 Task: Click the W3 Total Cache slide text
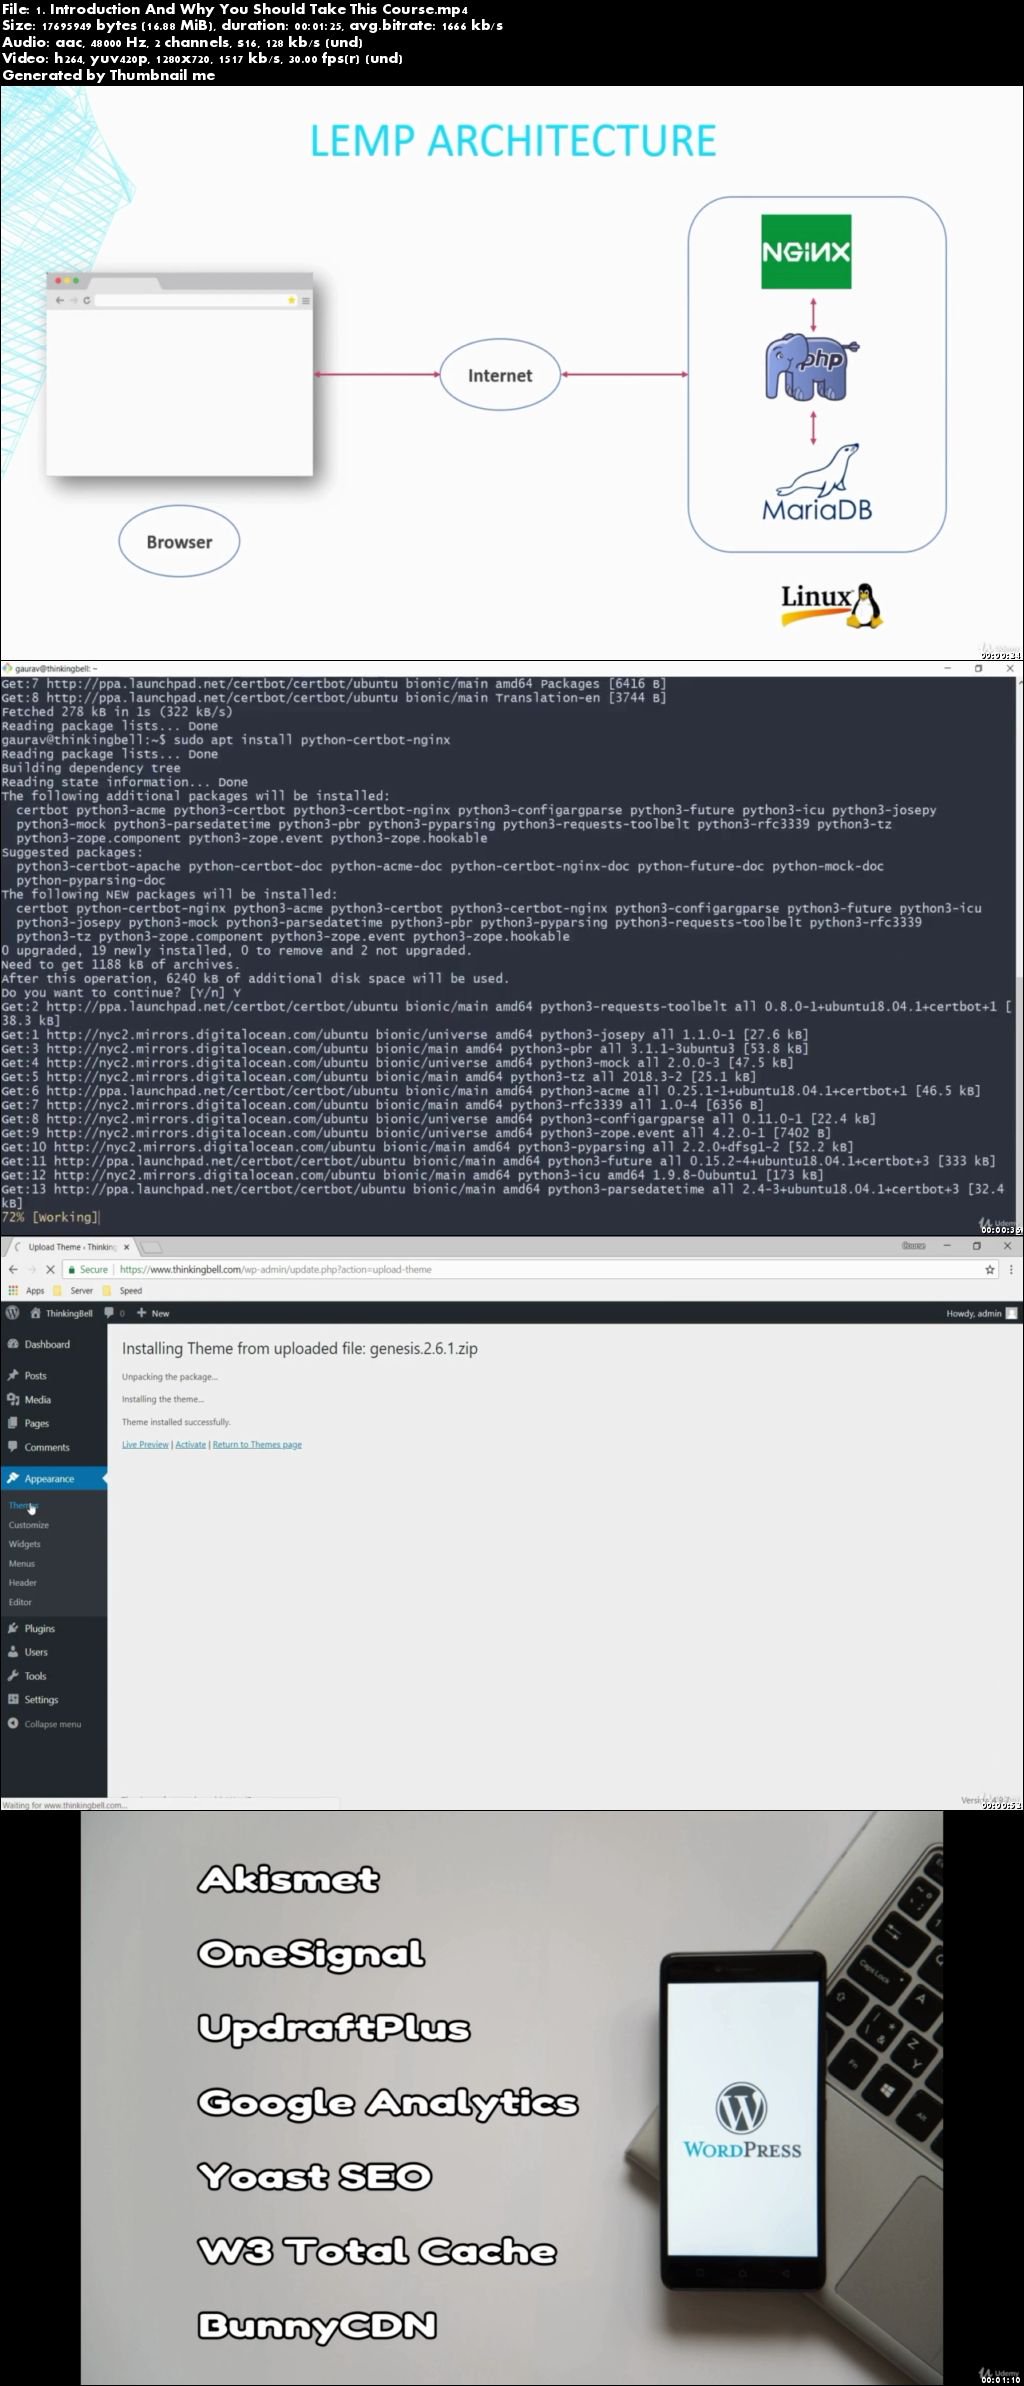(377, 2251)
